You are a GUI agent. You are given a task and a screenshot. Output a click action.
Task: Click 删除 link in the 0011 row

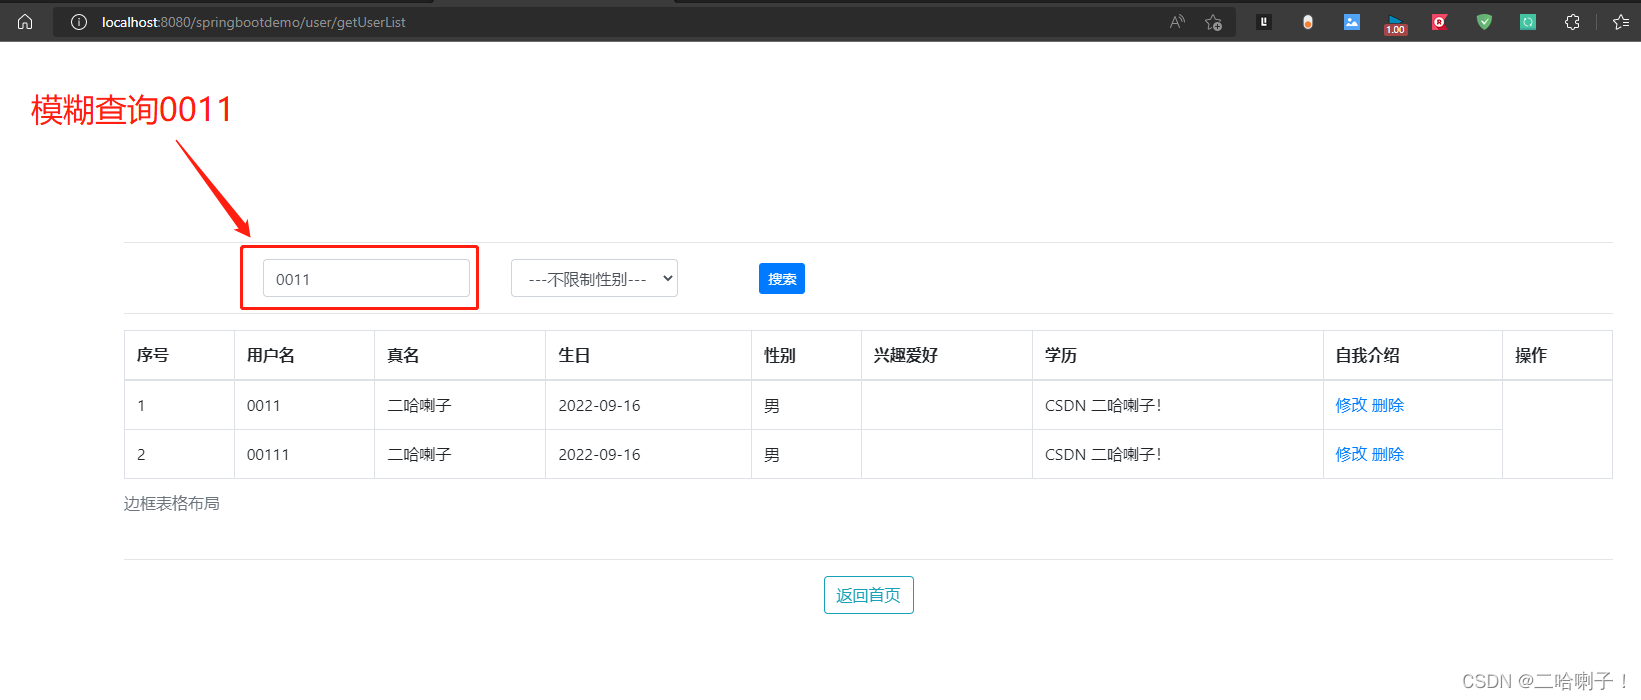pyautogui.click(x=1388, y=405)
